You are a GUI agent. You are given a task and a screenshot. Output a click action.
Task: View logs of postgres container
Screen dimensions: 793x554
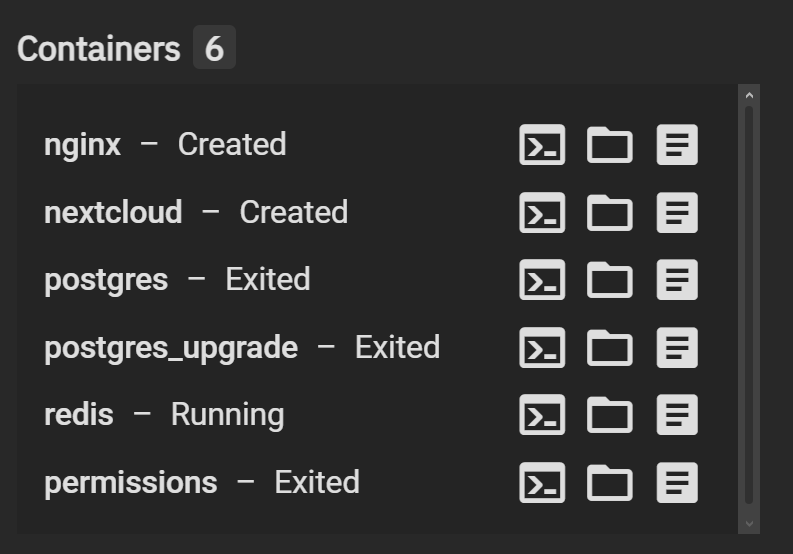tap(677, 280)
